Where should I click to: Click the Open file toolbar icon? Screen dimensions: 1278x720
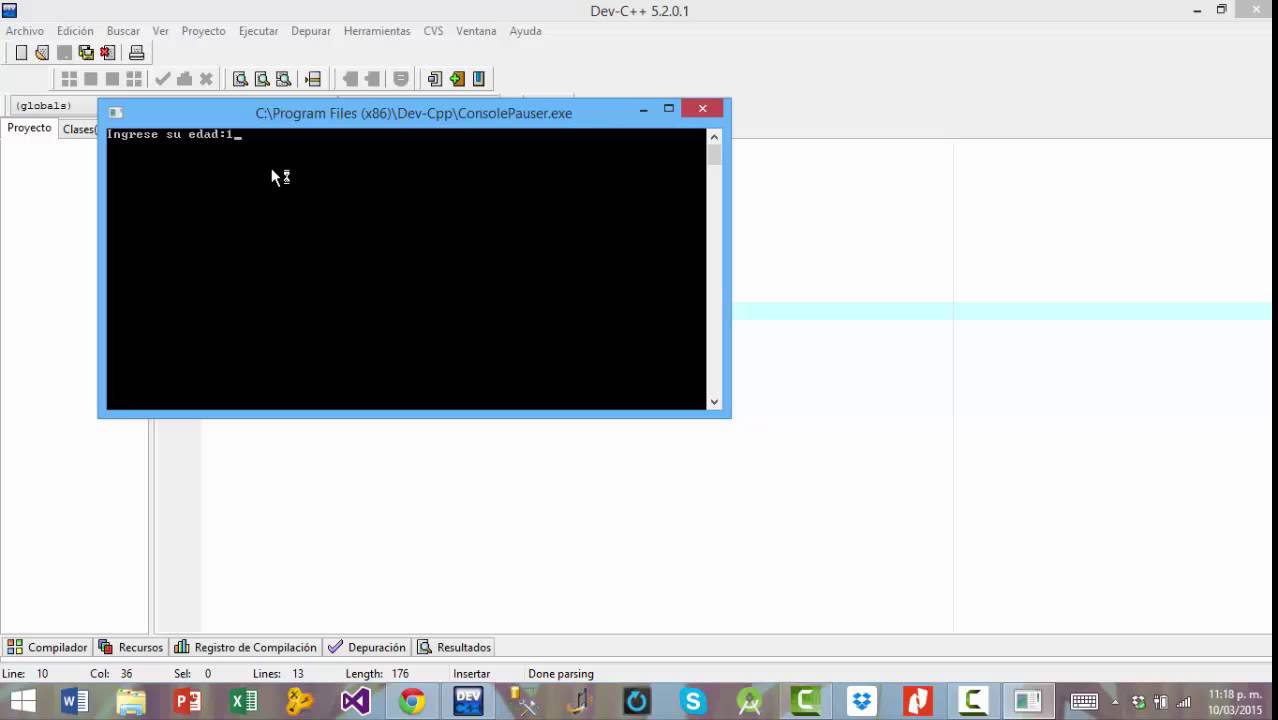(42, 53)
